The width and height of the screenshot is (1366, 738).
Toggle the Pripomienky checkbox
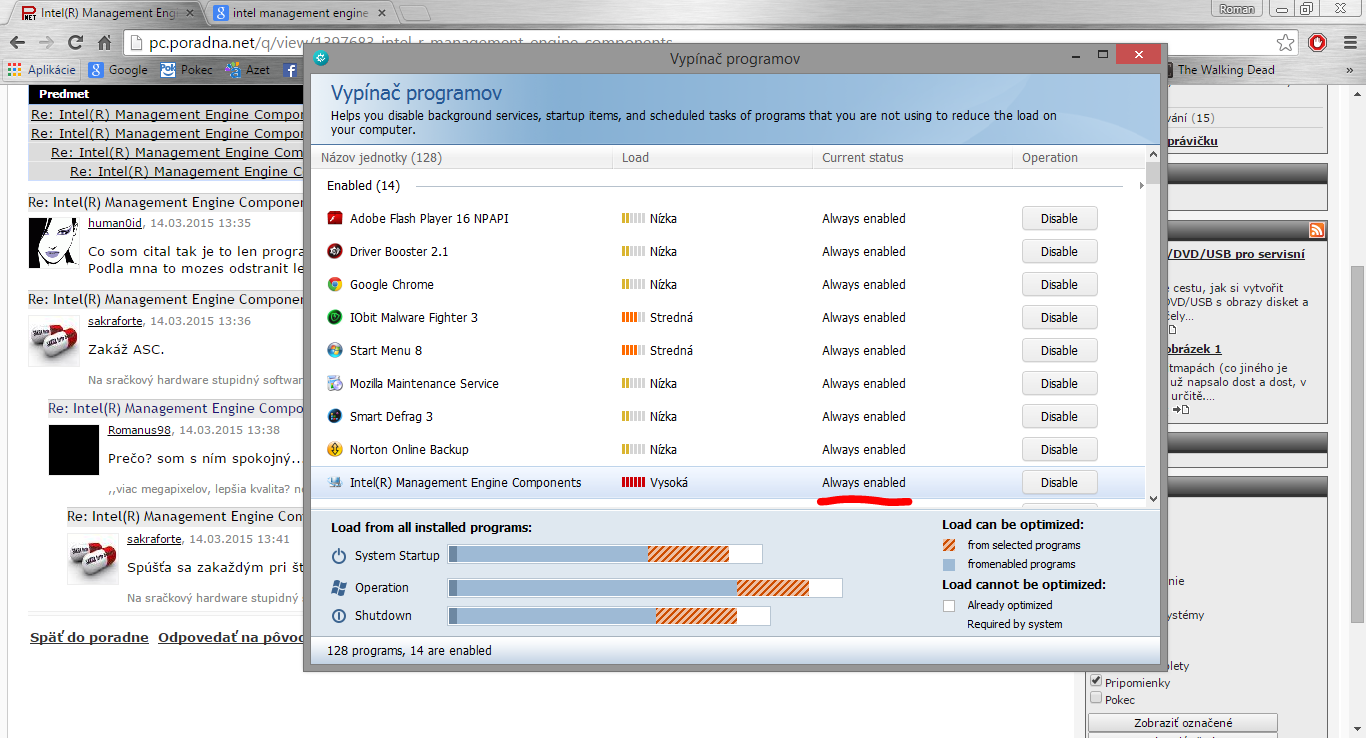[1096, 681]
